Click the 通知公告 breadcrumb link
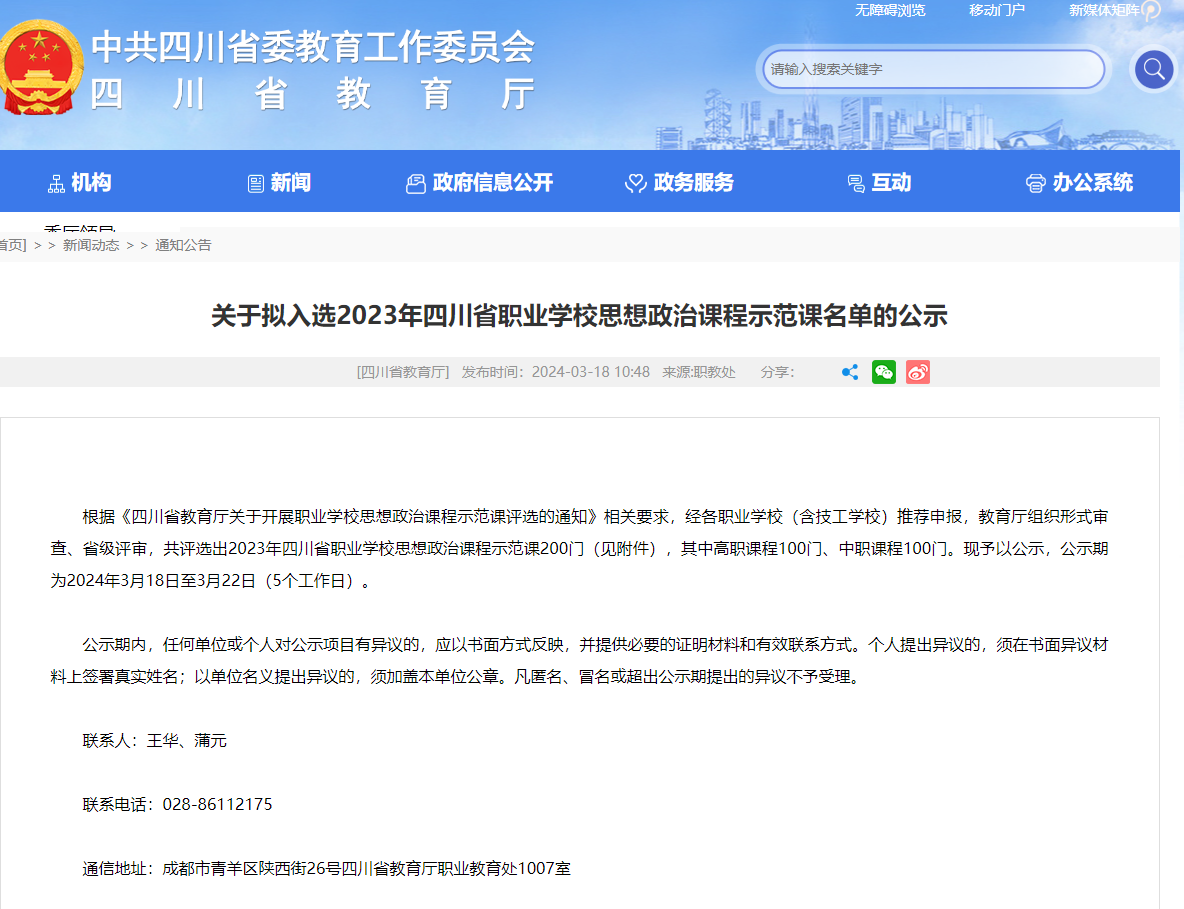Screen dimensions: 1184x909 click(x=183, y=245)
